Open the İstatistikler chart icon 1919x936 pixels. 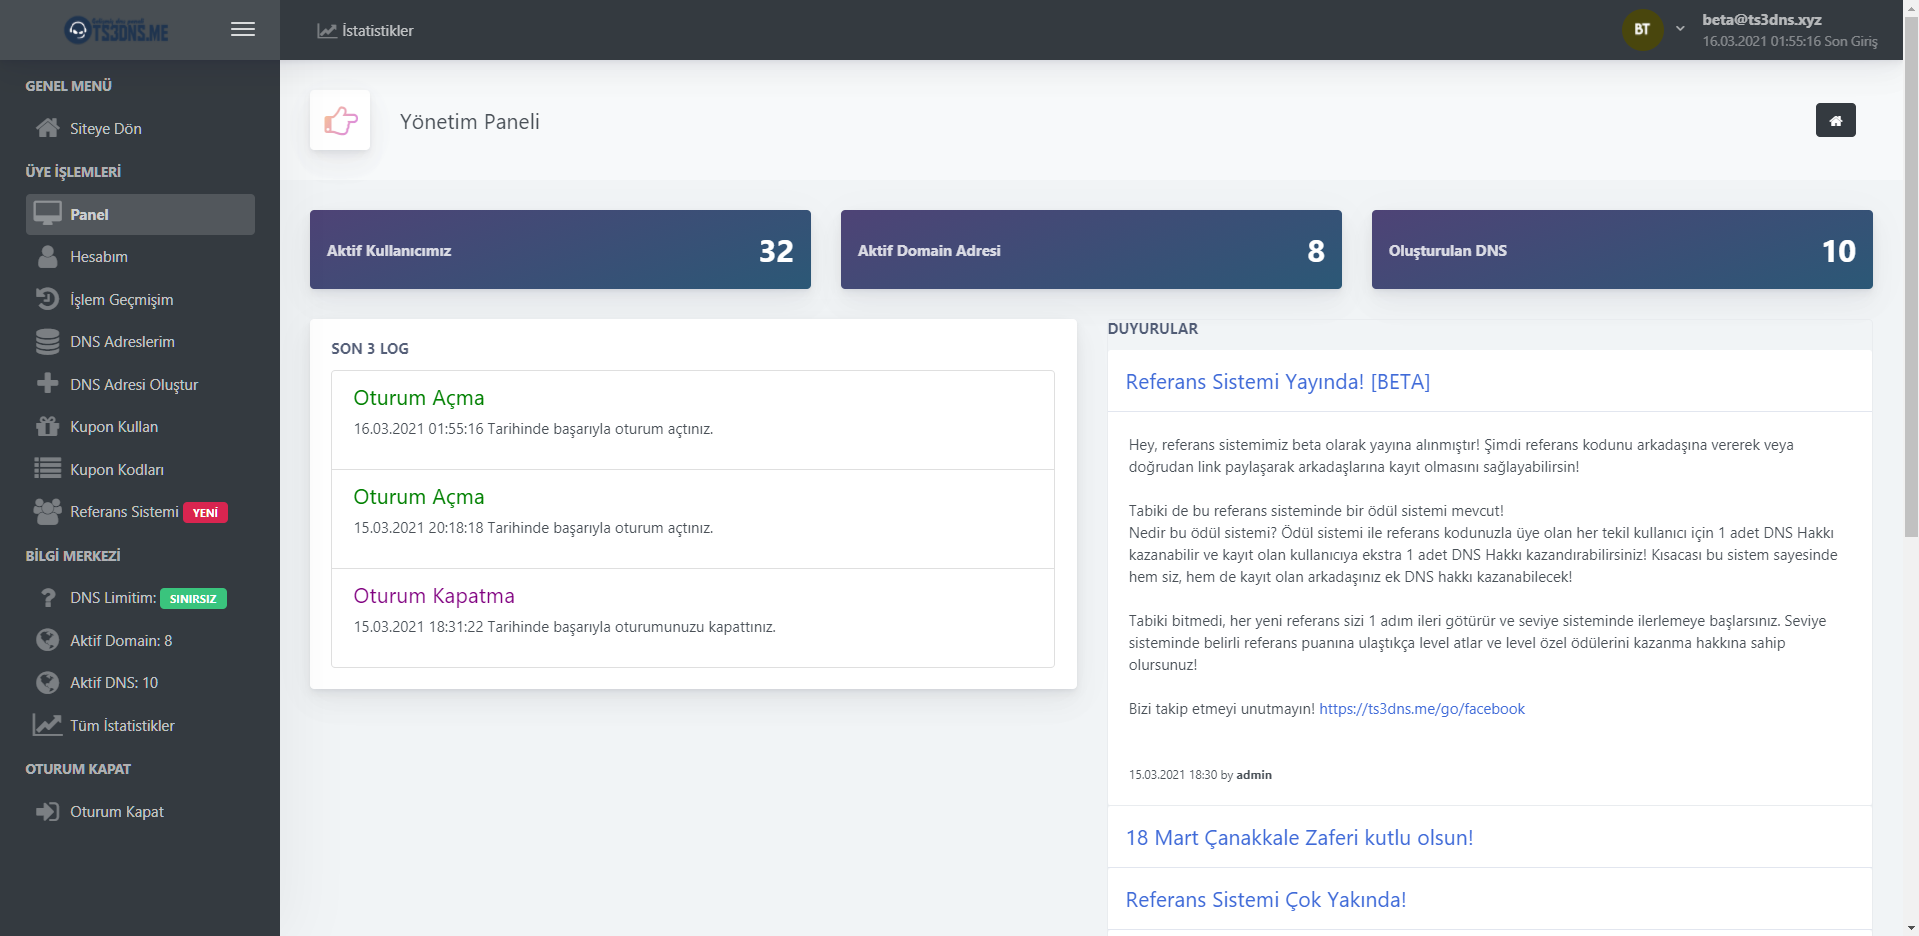click(327, 30)
